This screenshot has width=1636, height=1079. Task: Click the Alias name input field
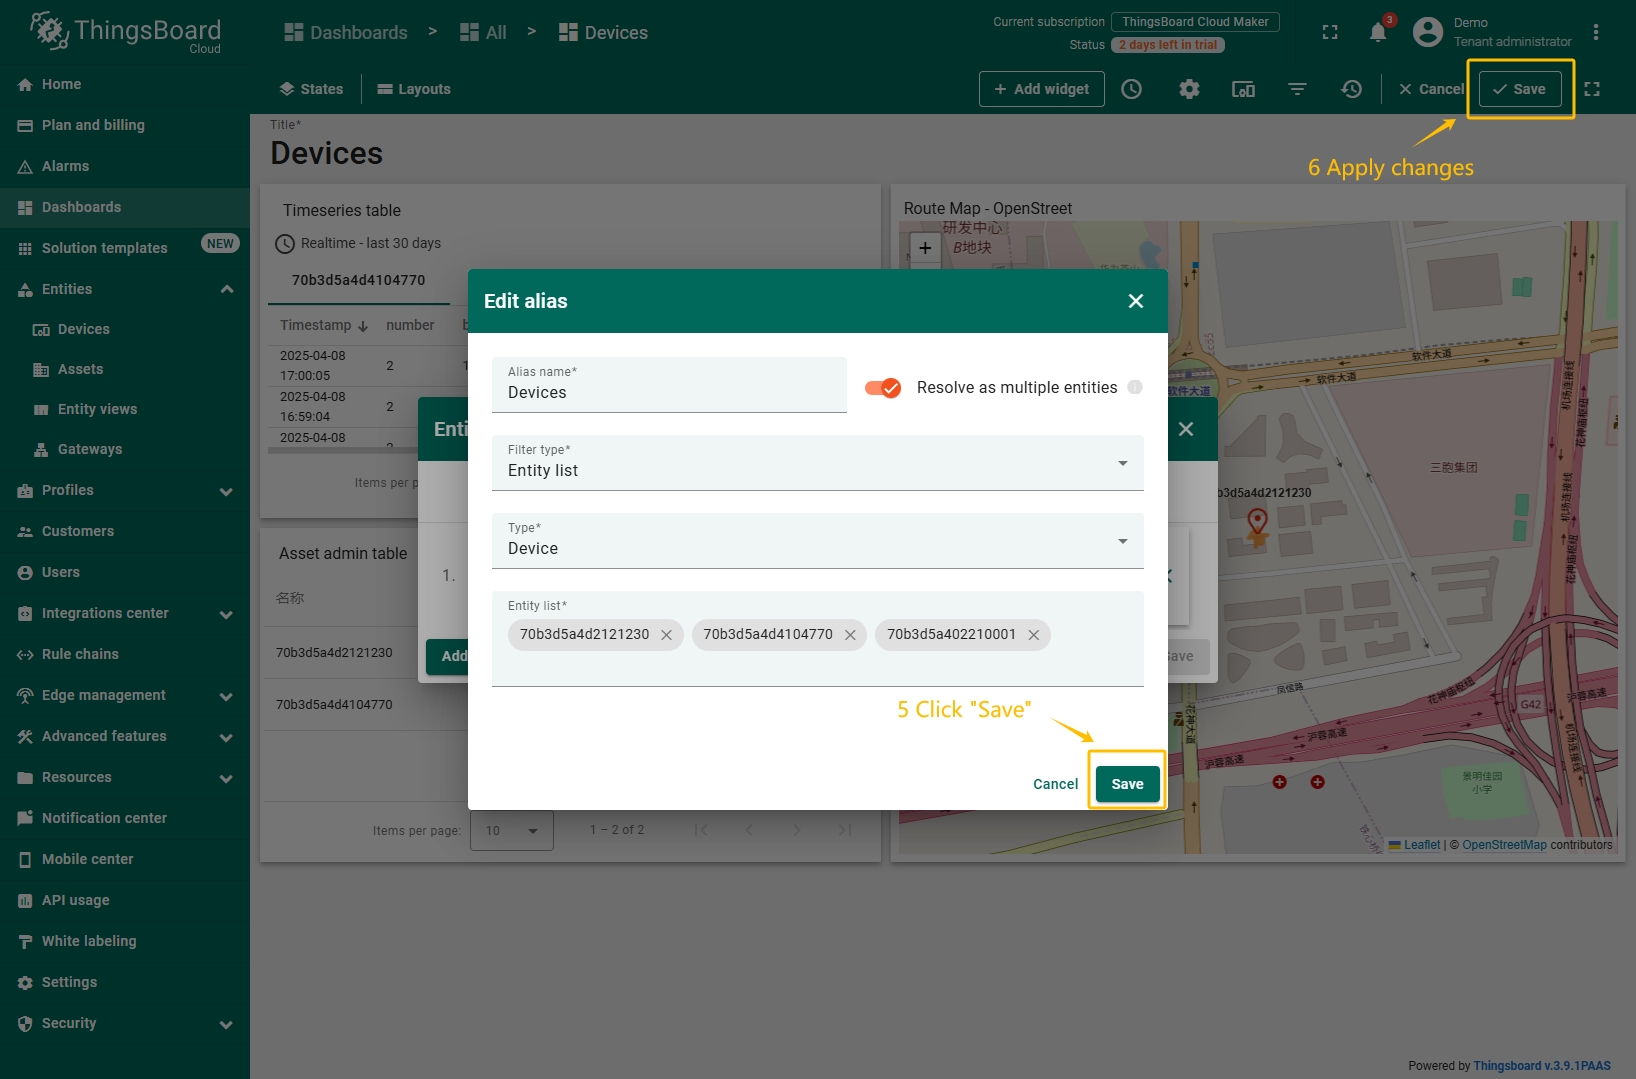point(669,392)
